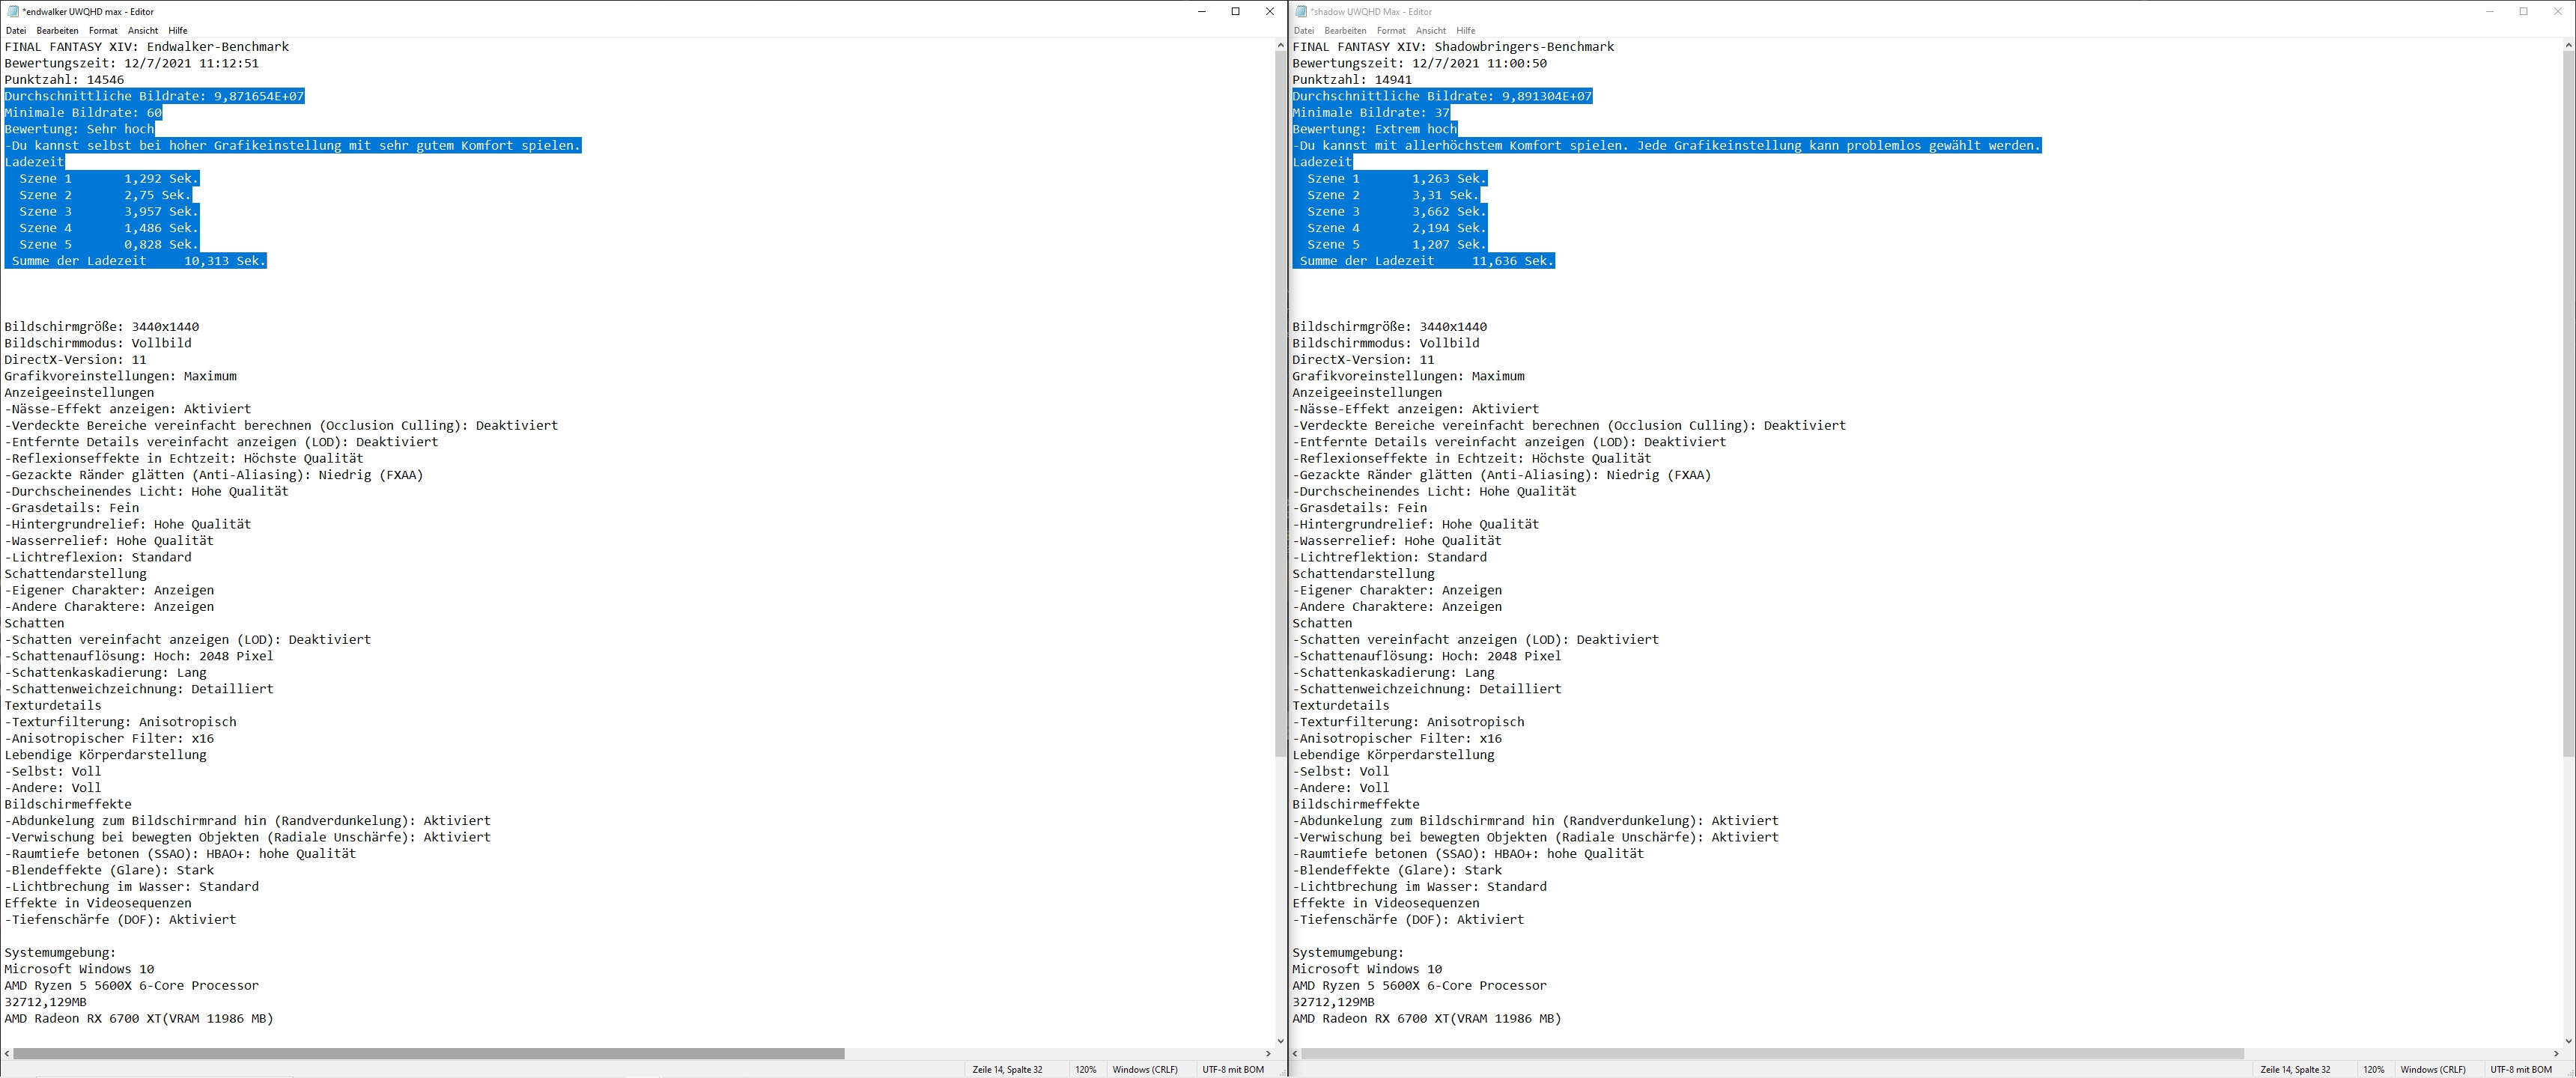Minimize the endwalker Editor window
The width and height of the screenshot is (2576, 1078).
[1201, 12]
